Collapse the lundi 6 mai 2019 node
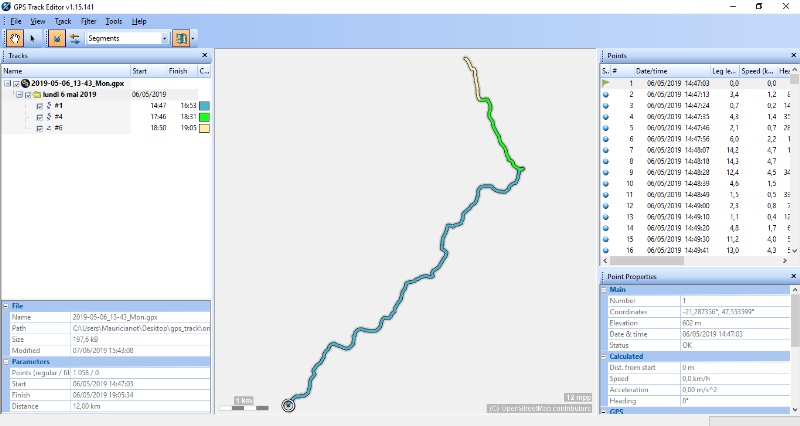 click(x=19, y=94)
